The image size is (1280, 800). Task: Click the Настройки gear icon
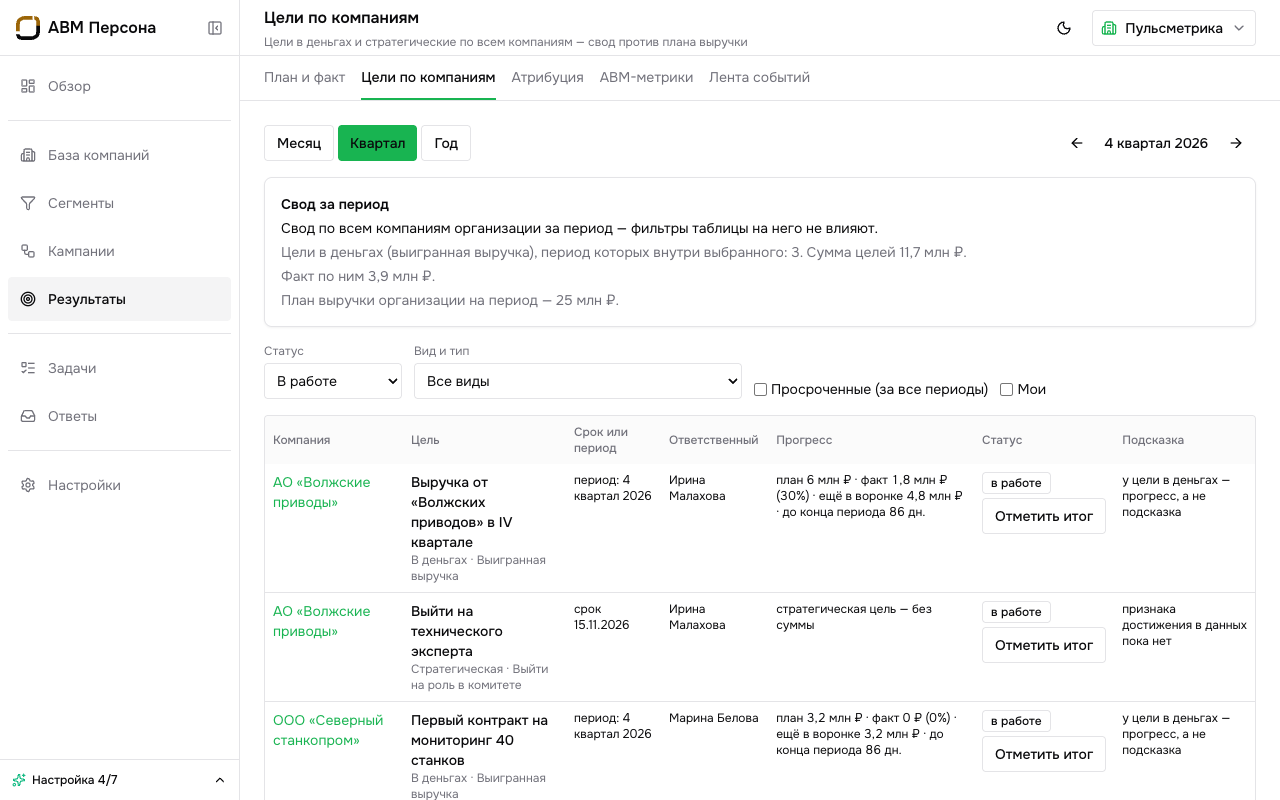point(28,485)
